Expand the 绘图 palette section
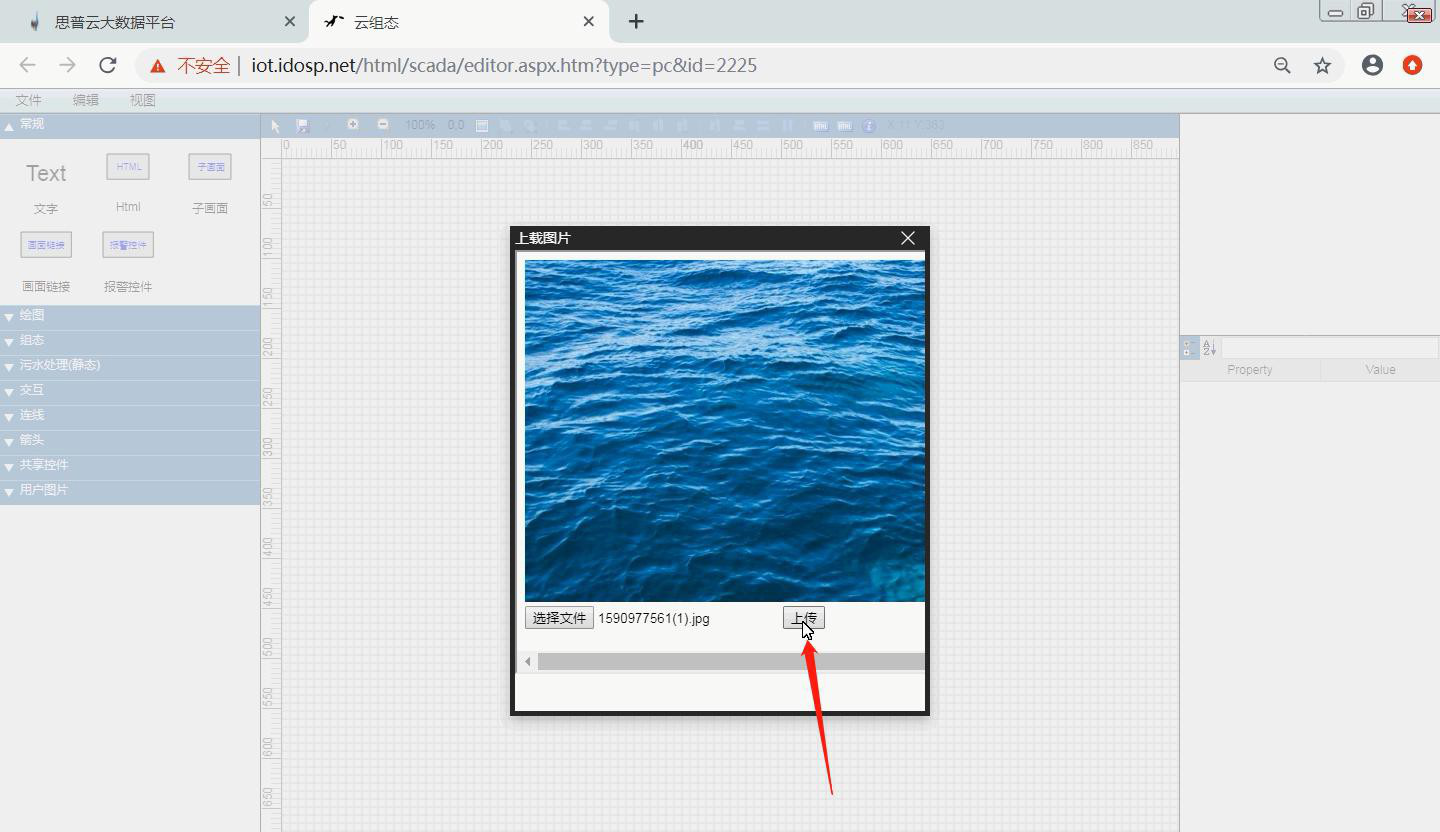1440x832 pixels. (x=32, y=316)
